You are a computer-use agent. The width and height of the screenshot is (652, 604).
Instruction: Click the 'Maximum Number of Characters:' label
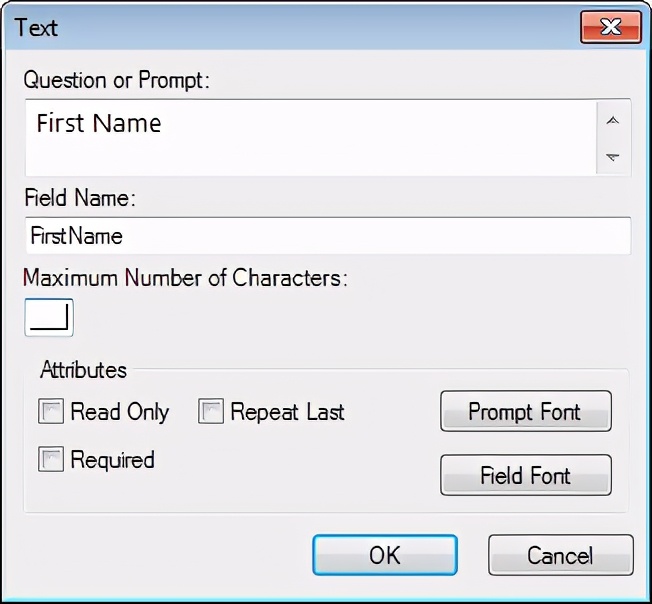(x=185, y=278)
